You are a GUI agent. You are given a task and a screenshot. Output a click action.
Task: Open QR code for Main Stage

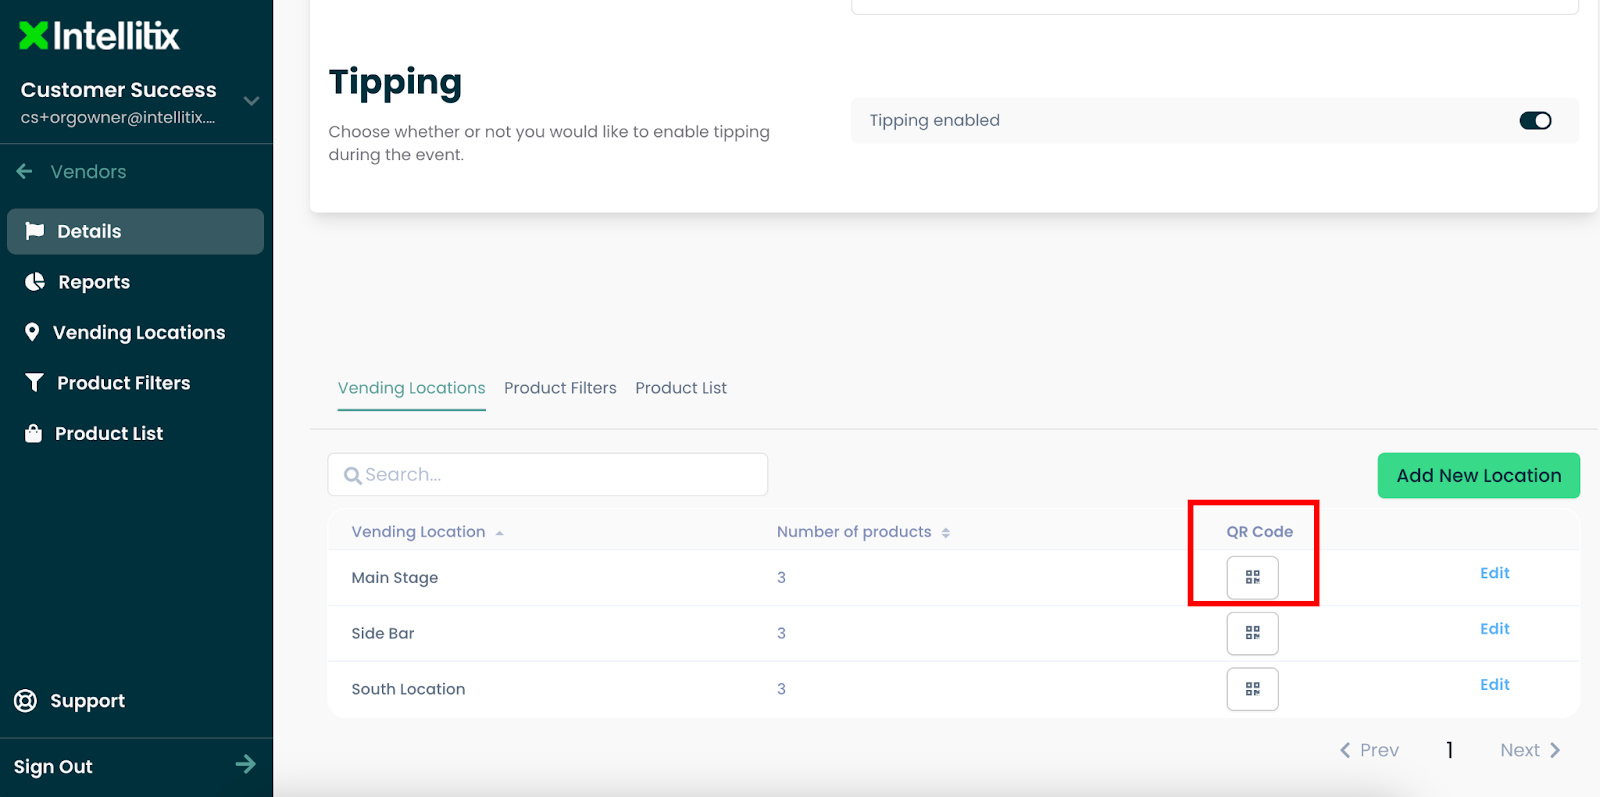pyautogui.click(x=1252, y=578)
